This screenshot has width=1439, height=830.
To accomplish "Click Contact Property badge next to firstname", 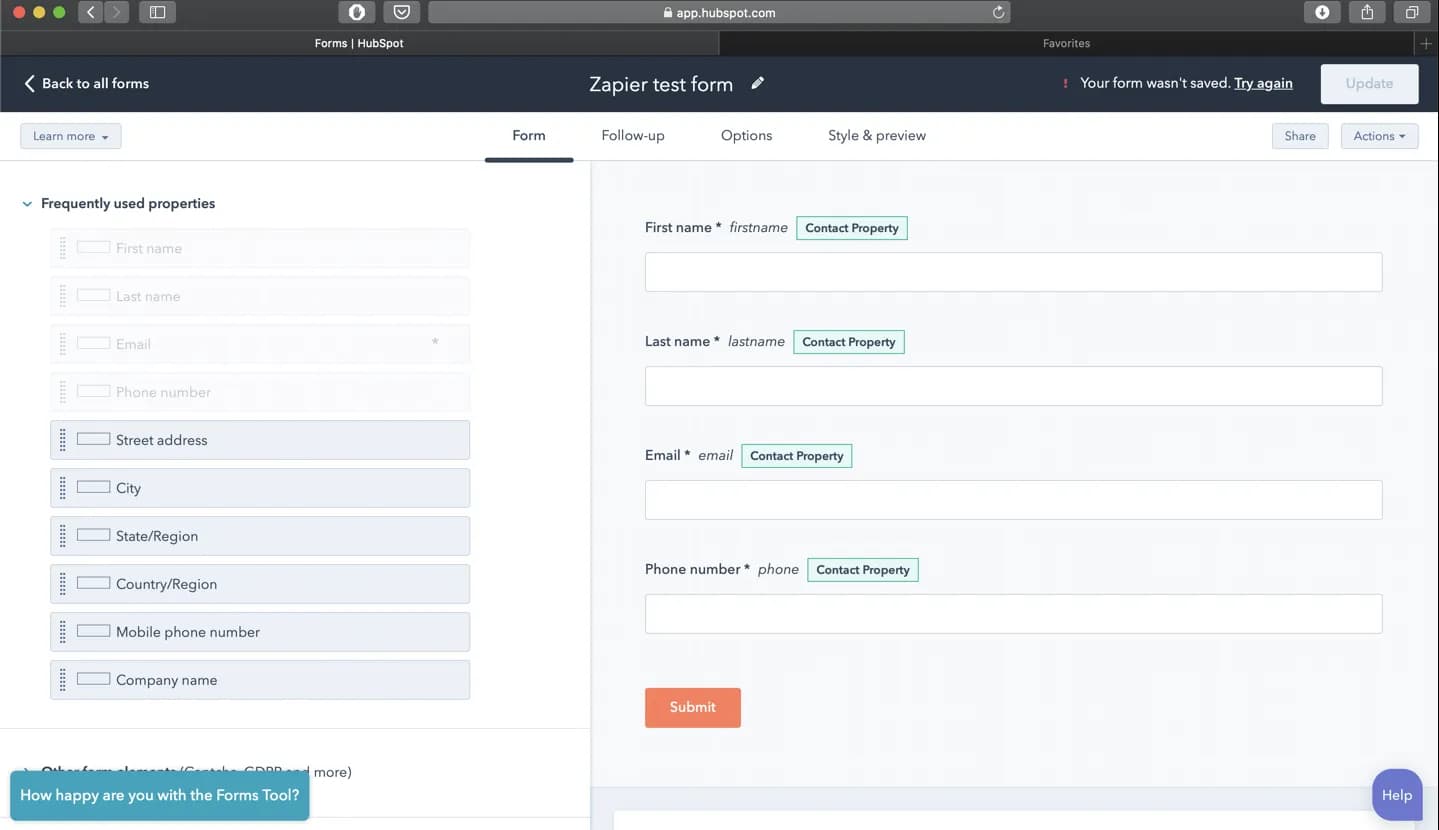I will click(852, 228).
